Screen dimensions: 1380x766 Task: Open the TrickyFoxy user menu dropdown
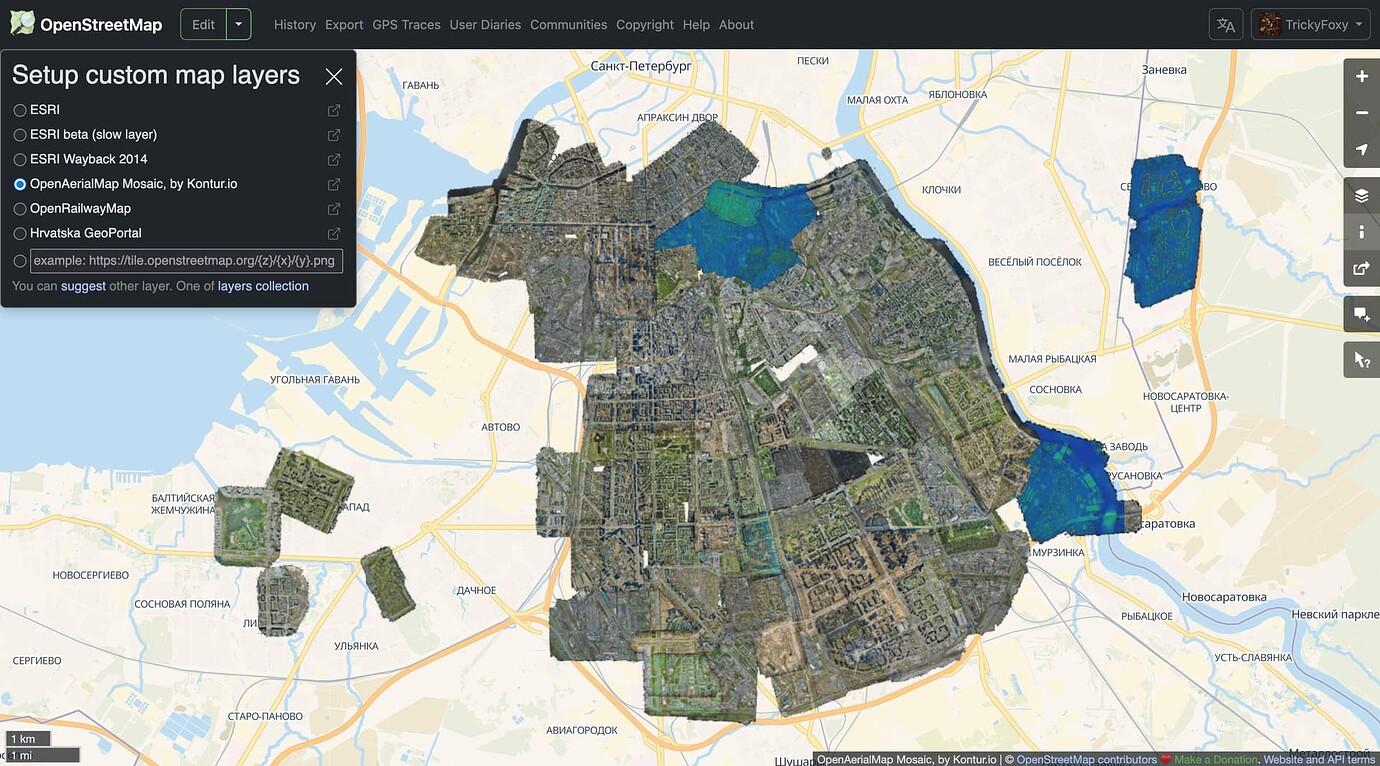(x=1310, y=25)
